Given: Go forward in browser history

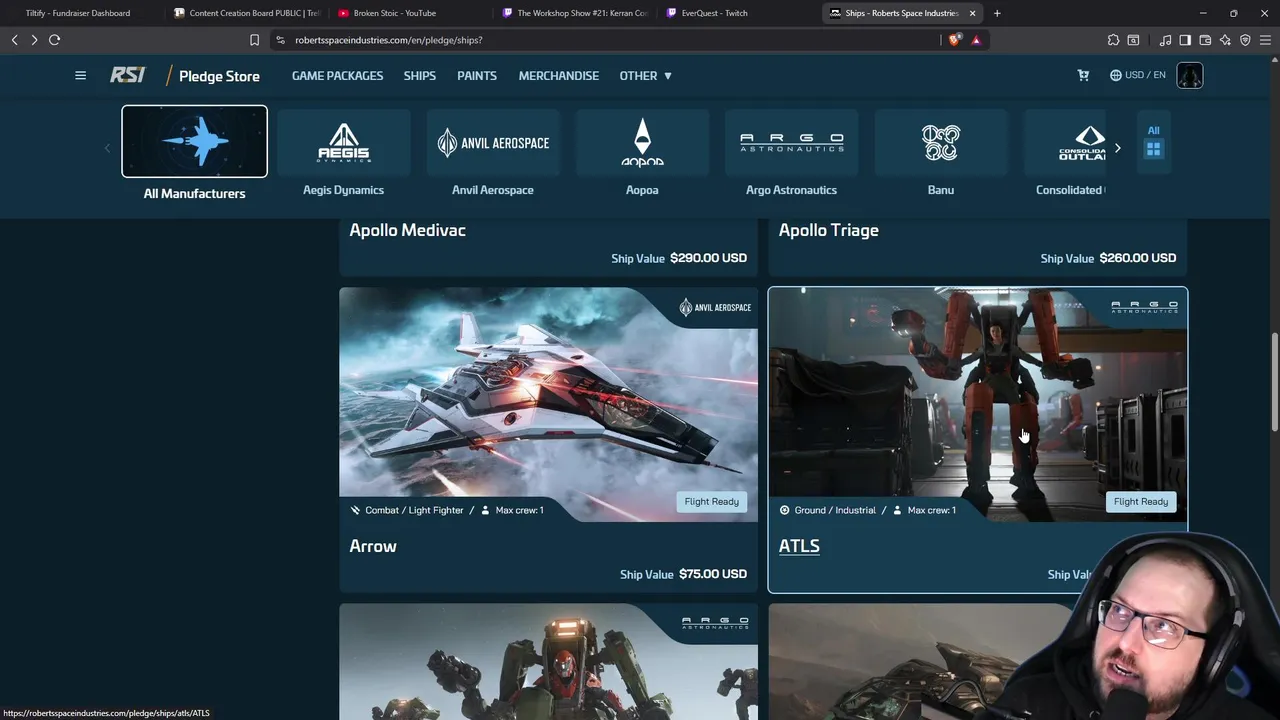Looking at the screenshot, I should tap(34, 40).
